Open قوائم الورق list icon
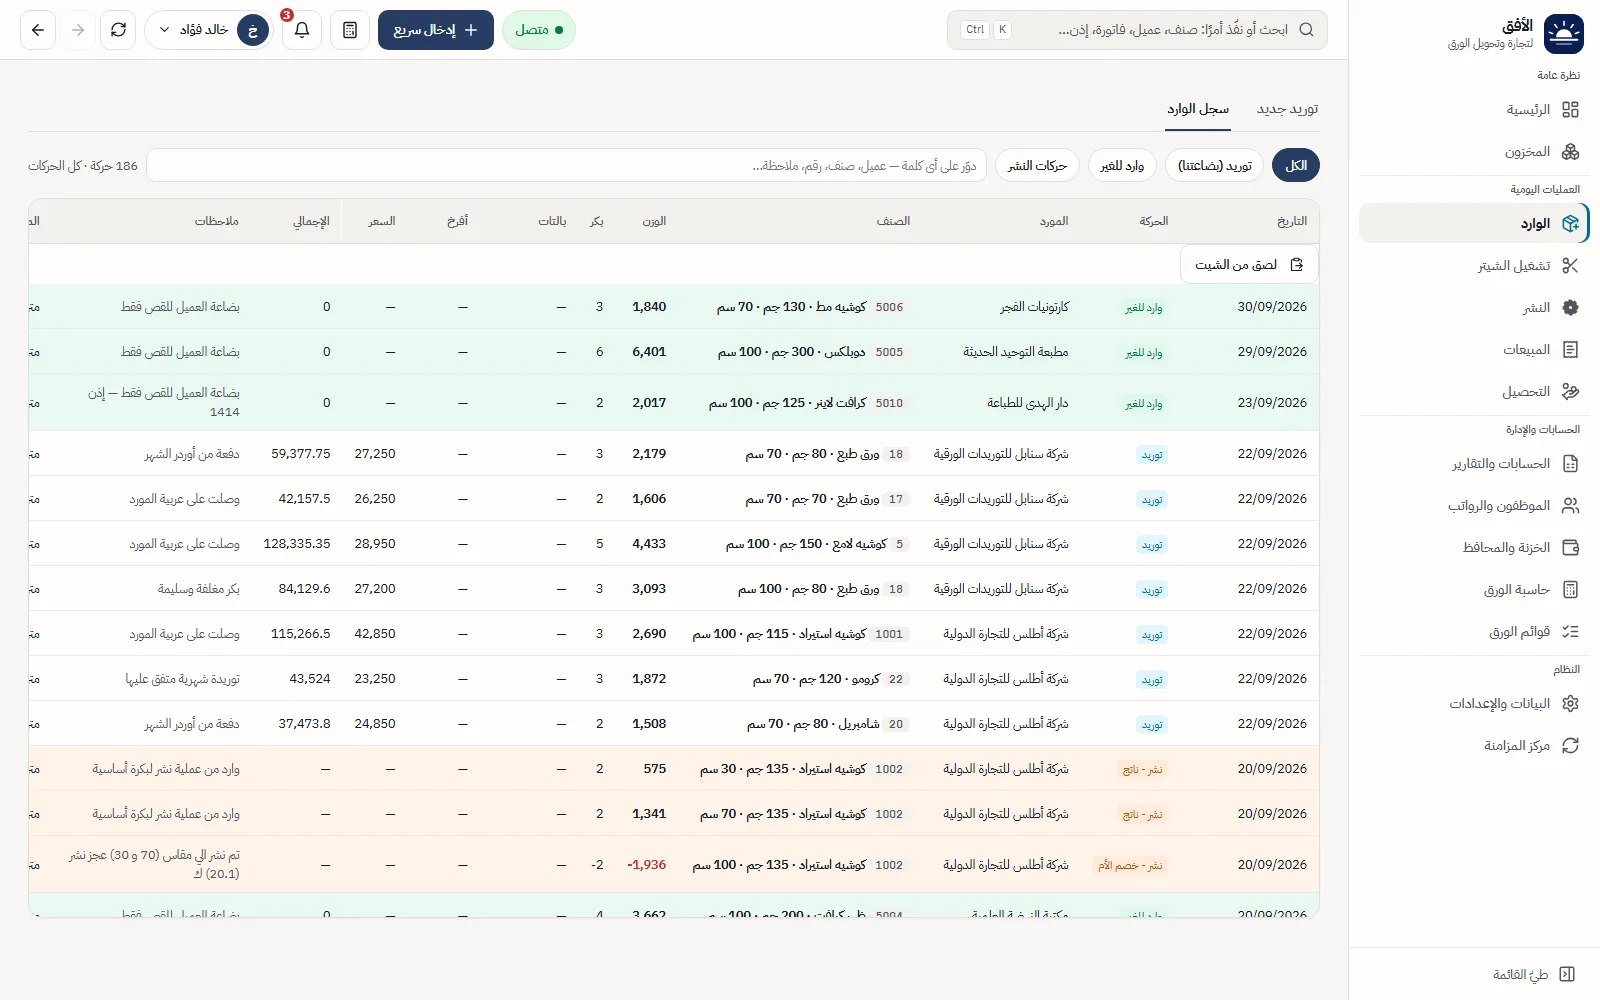 pos(1570,632)
